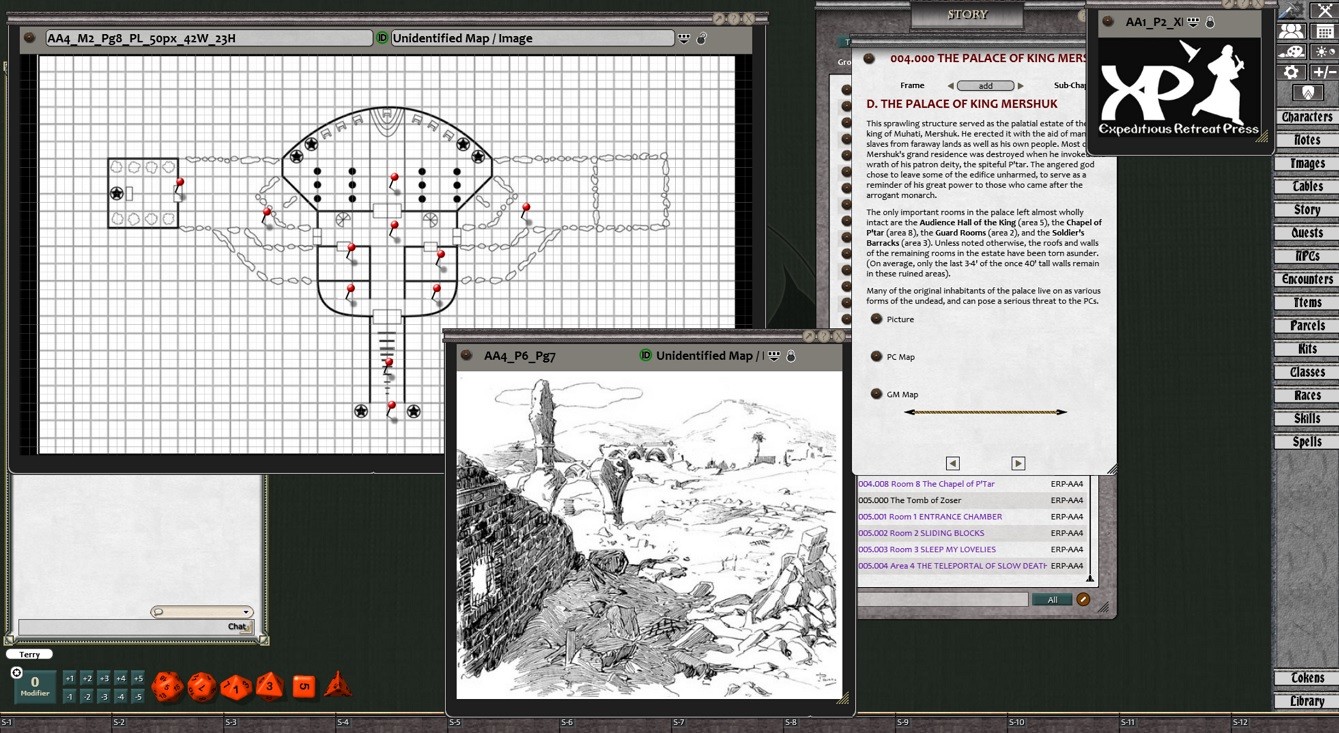Open the Modifiers plus/minus icon

pyautogui.click(x=1324, y=72)
